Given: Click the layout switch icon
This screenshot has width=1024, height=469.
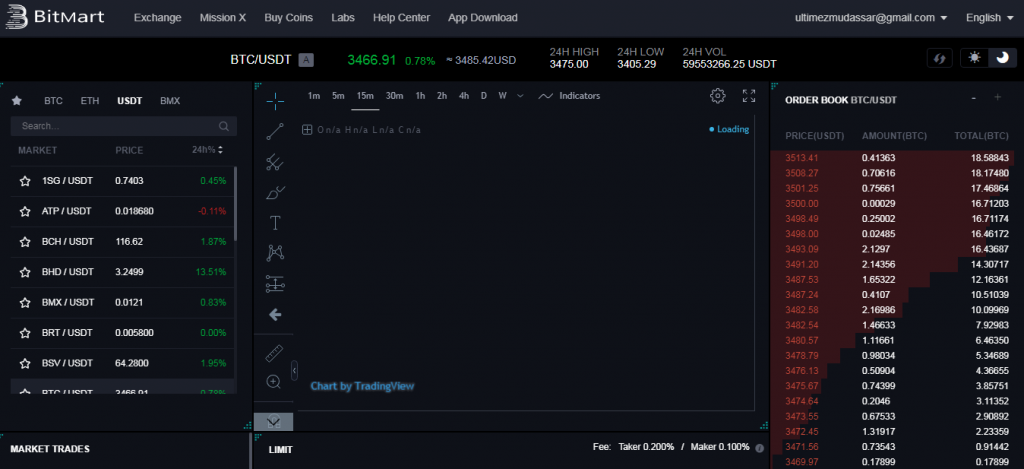Looking at the screenshot, I should click(x=939, y=58).
